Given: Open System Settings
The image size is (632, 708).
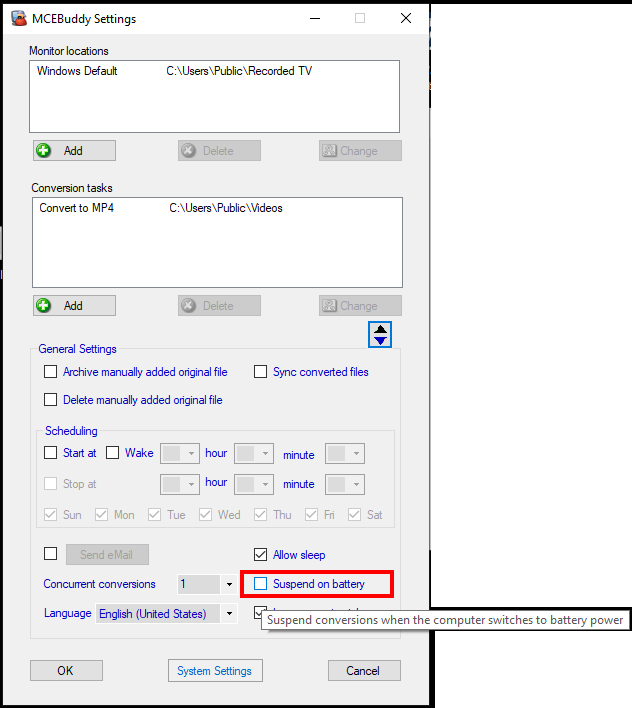Looking at the screenshot, I should point(214,671).
